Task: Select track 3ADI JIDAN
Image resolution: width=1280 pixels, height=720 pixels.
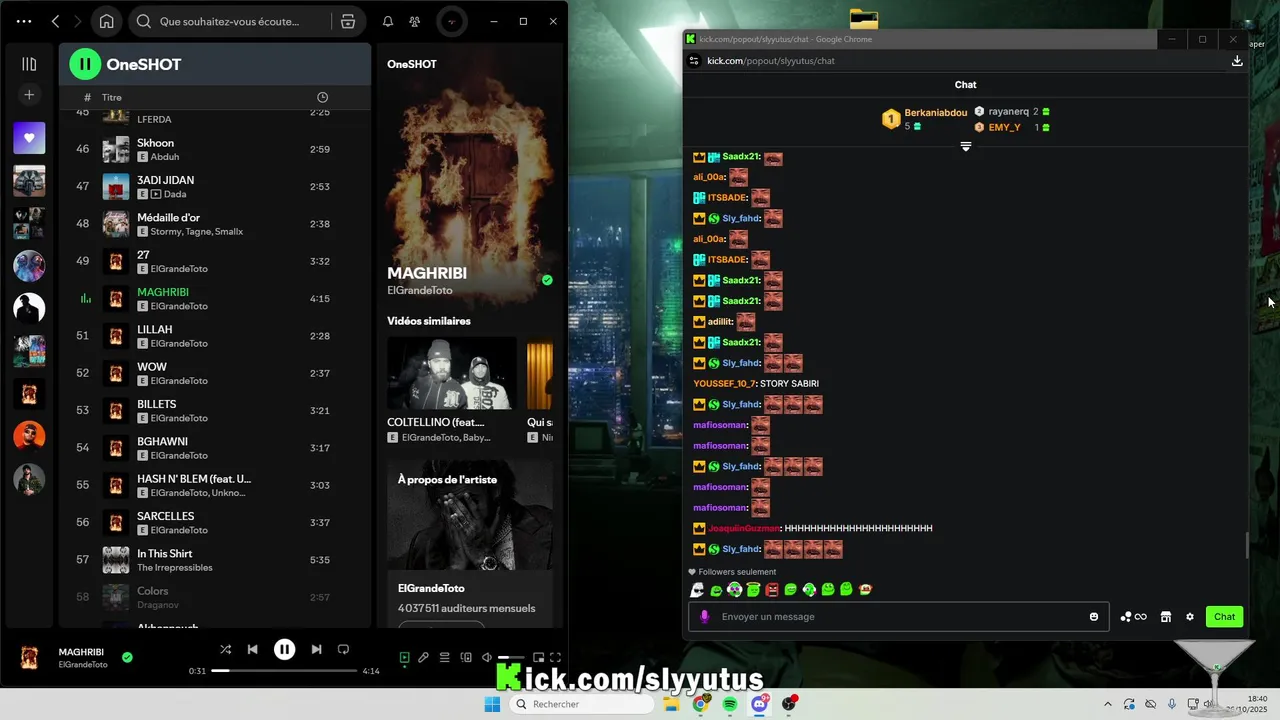Action: click(215, 186)
